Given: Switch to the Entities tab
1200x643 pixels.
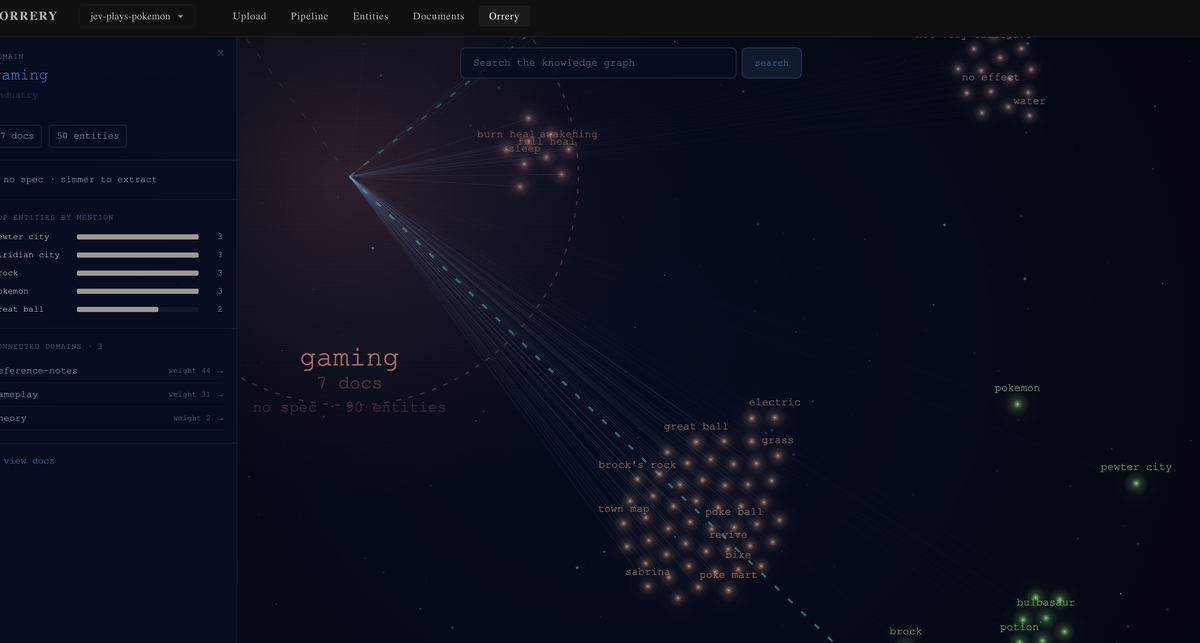Looking at the screenshot, I should coord(370,16).
